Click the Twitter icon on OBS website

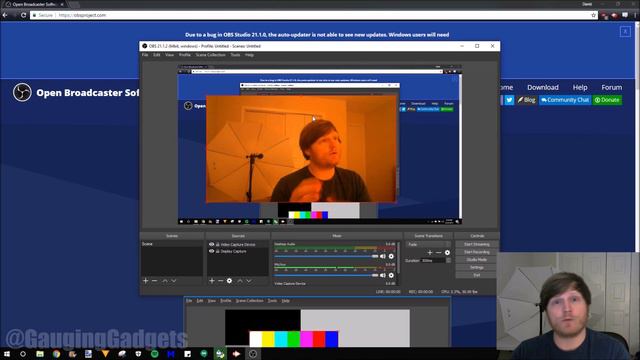tap(509, 100)
